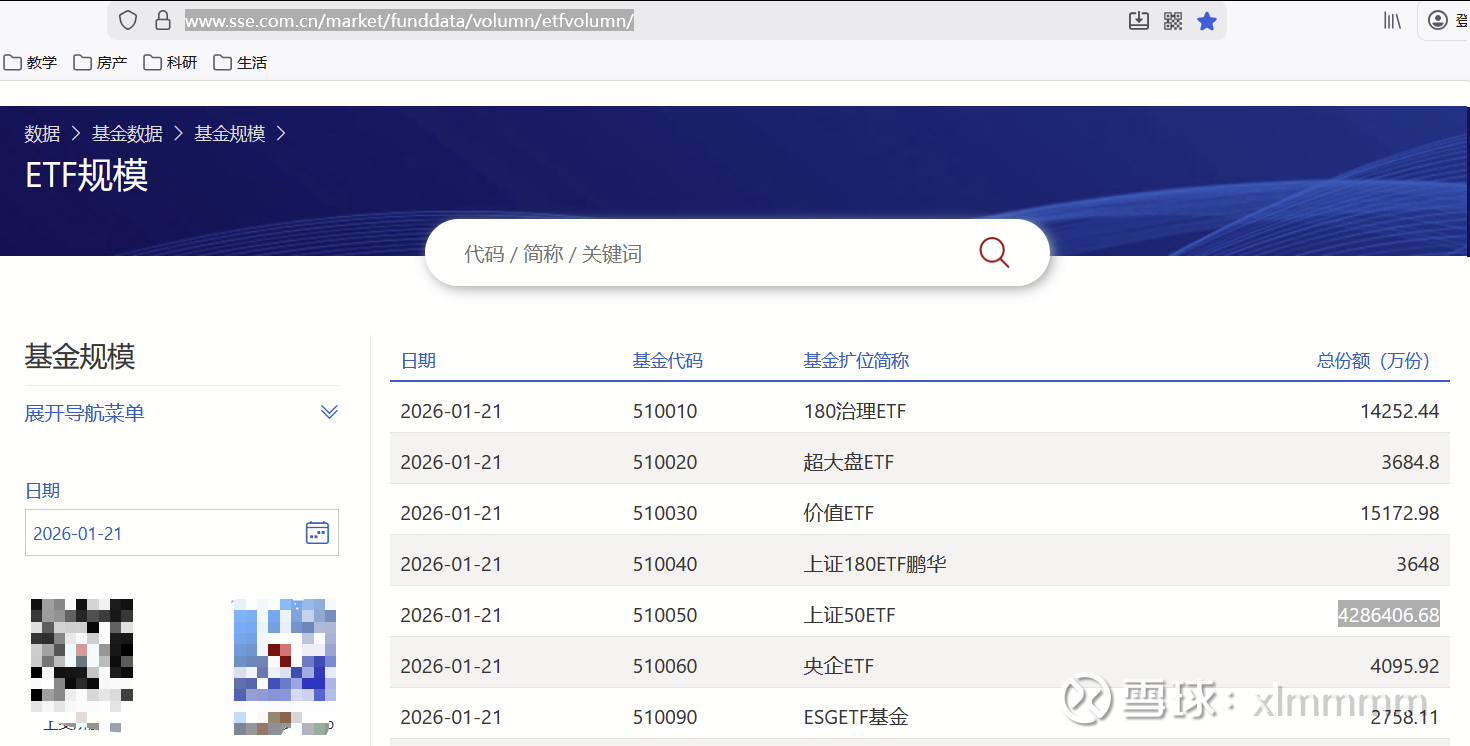Screen dimensions: 1470x746
Task: Open the calendar date picker icon
Action: tap(317, 532)
